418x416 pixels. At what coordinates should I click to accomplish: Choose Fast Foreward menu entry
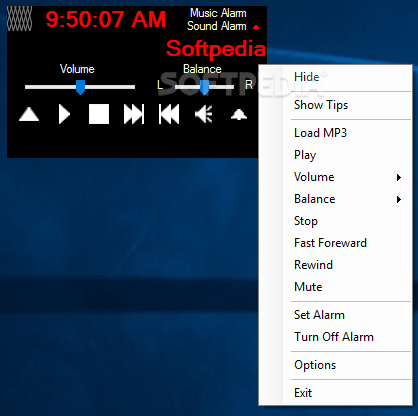tap(335, 243)
